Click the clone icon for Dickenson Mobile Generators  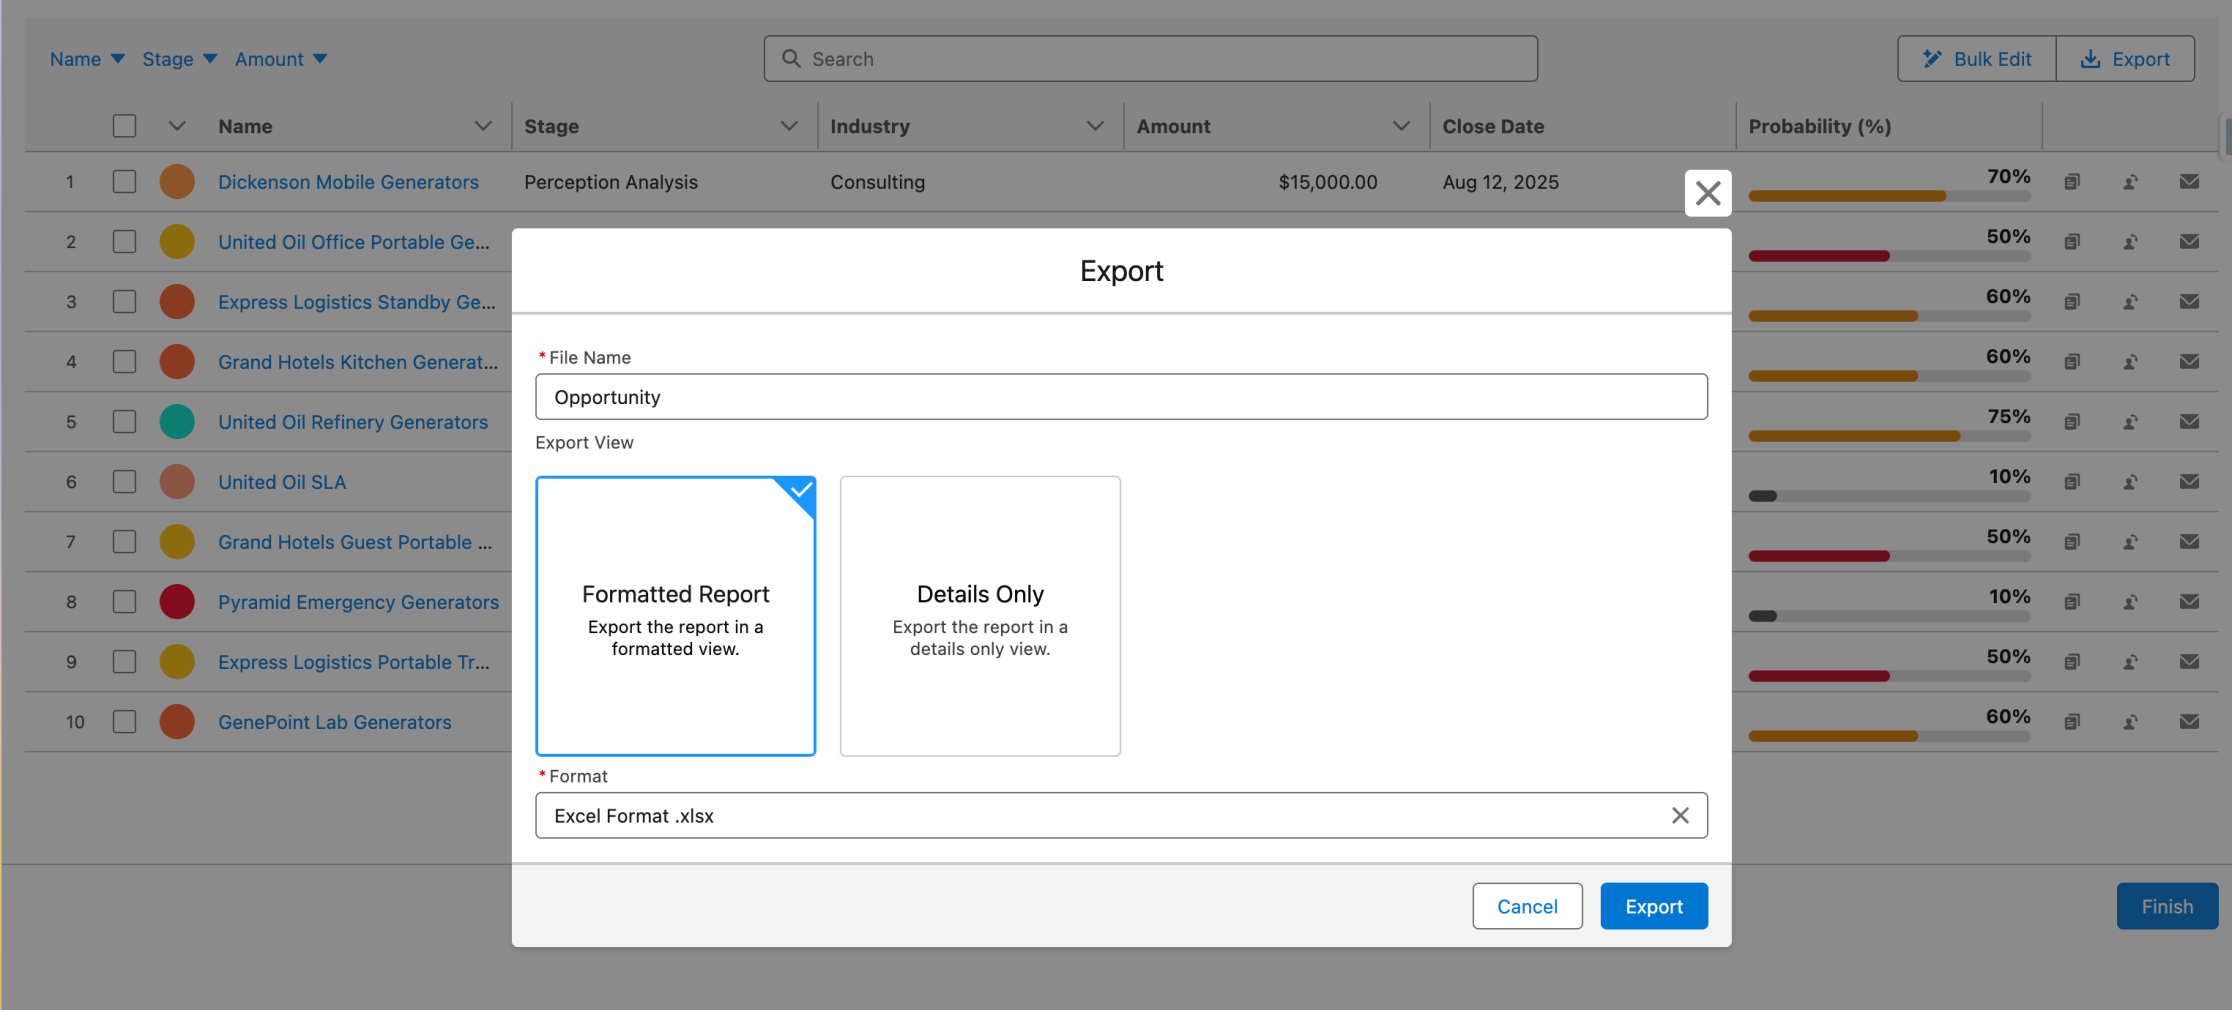pos(2072,182)
